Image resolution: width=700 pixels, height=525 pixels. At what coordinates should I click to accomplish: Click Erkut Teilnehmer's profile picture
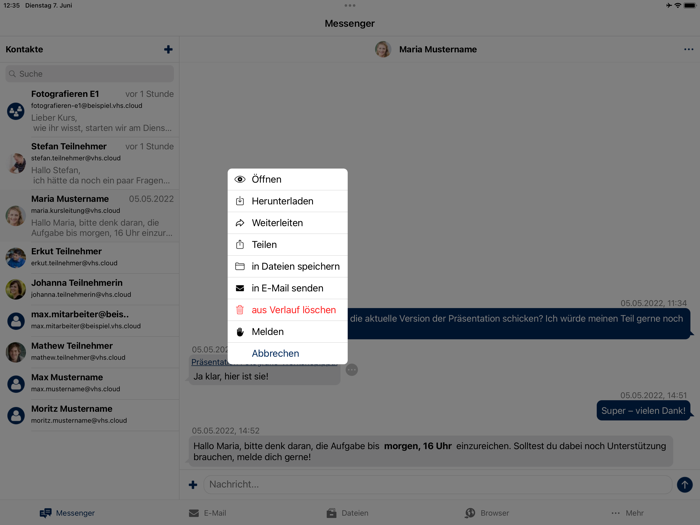[x=16, y=258]
